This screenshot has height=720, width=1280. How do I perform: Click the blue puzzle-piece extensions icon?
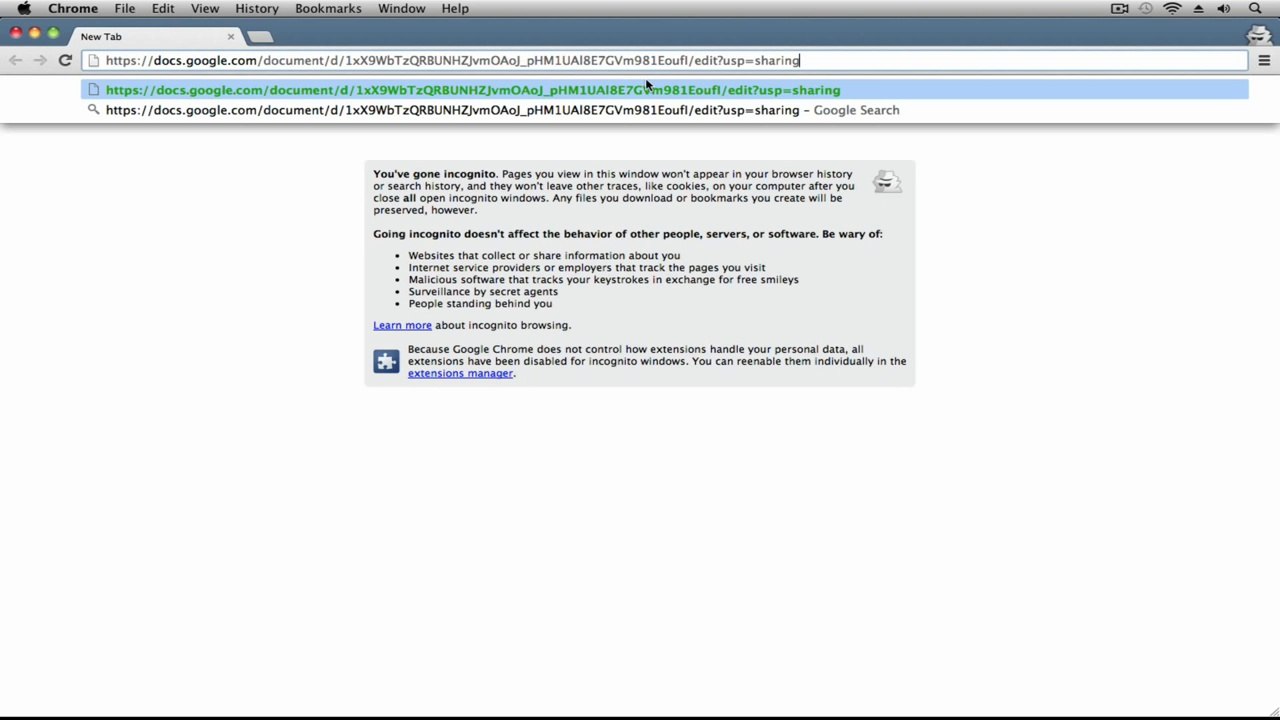coord(386,361)
